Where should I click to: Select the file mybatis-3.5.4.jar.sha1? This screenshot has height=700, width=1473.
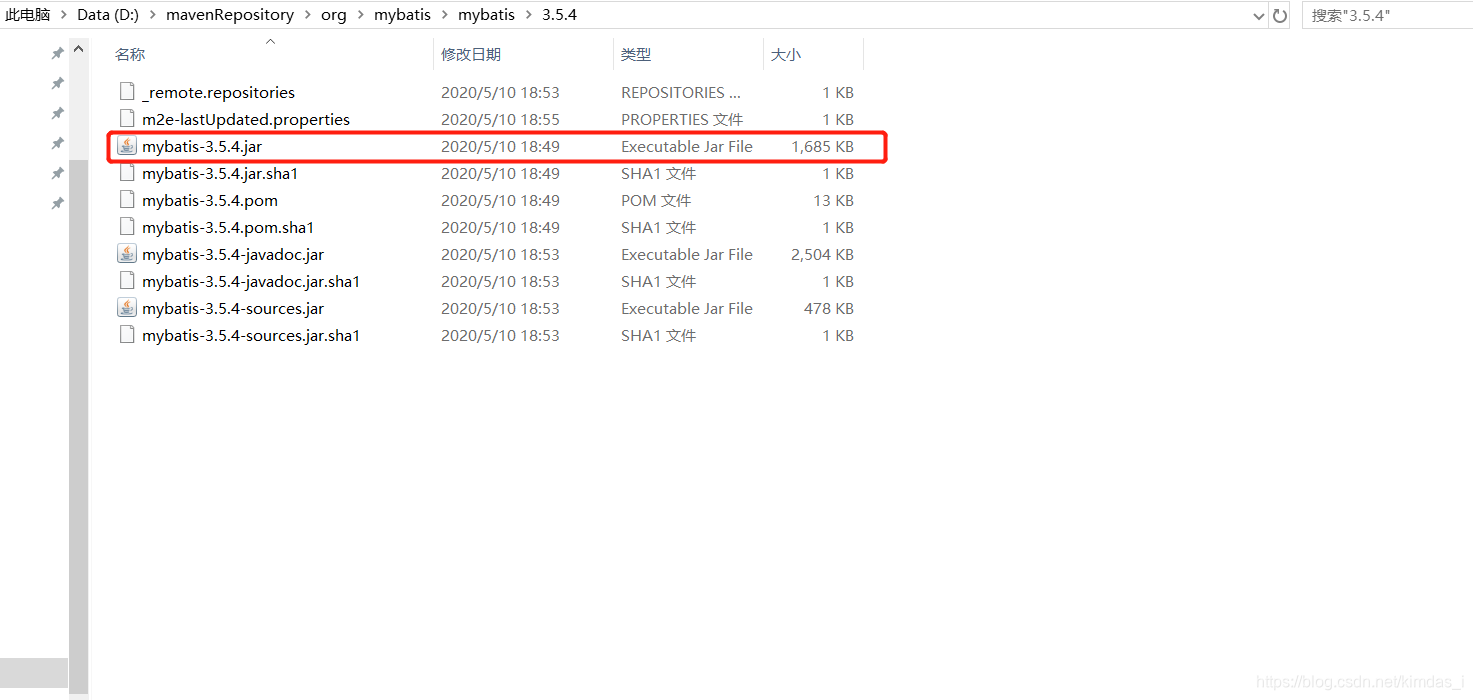click(220, 173)
